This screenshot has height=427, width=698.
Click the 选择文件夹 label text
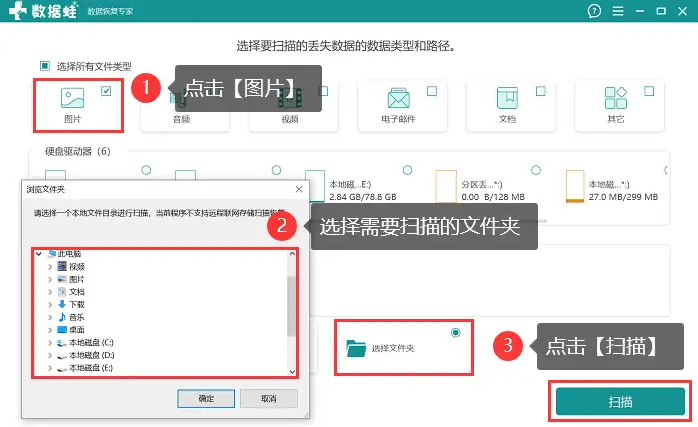[x=393, y=348]
